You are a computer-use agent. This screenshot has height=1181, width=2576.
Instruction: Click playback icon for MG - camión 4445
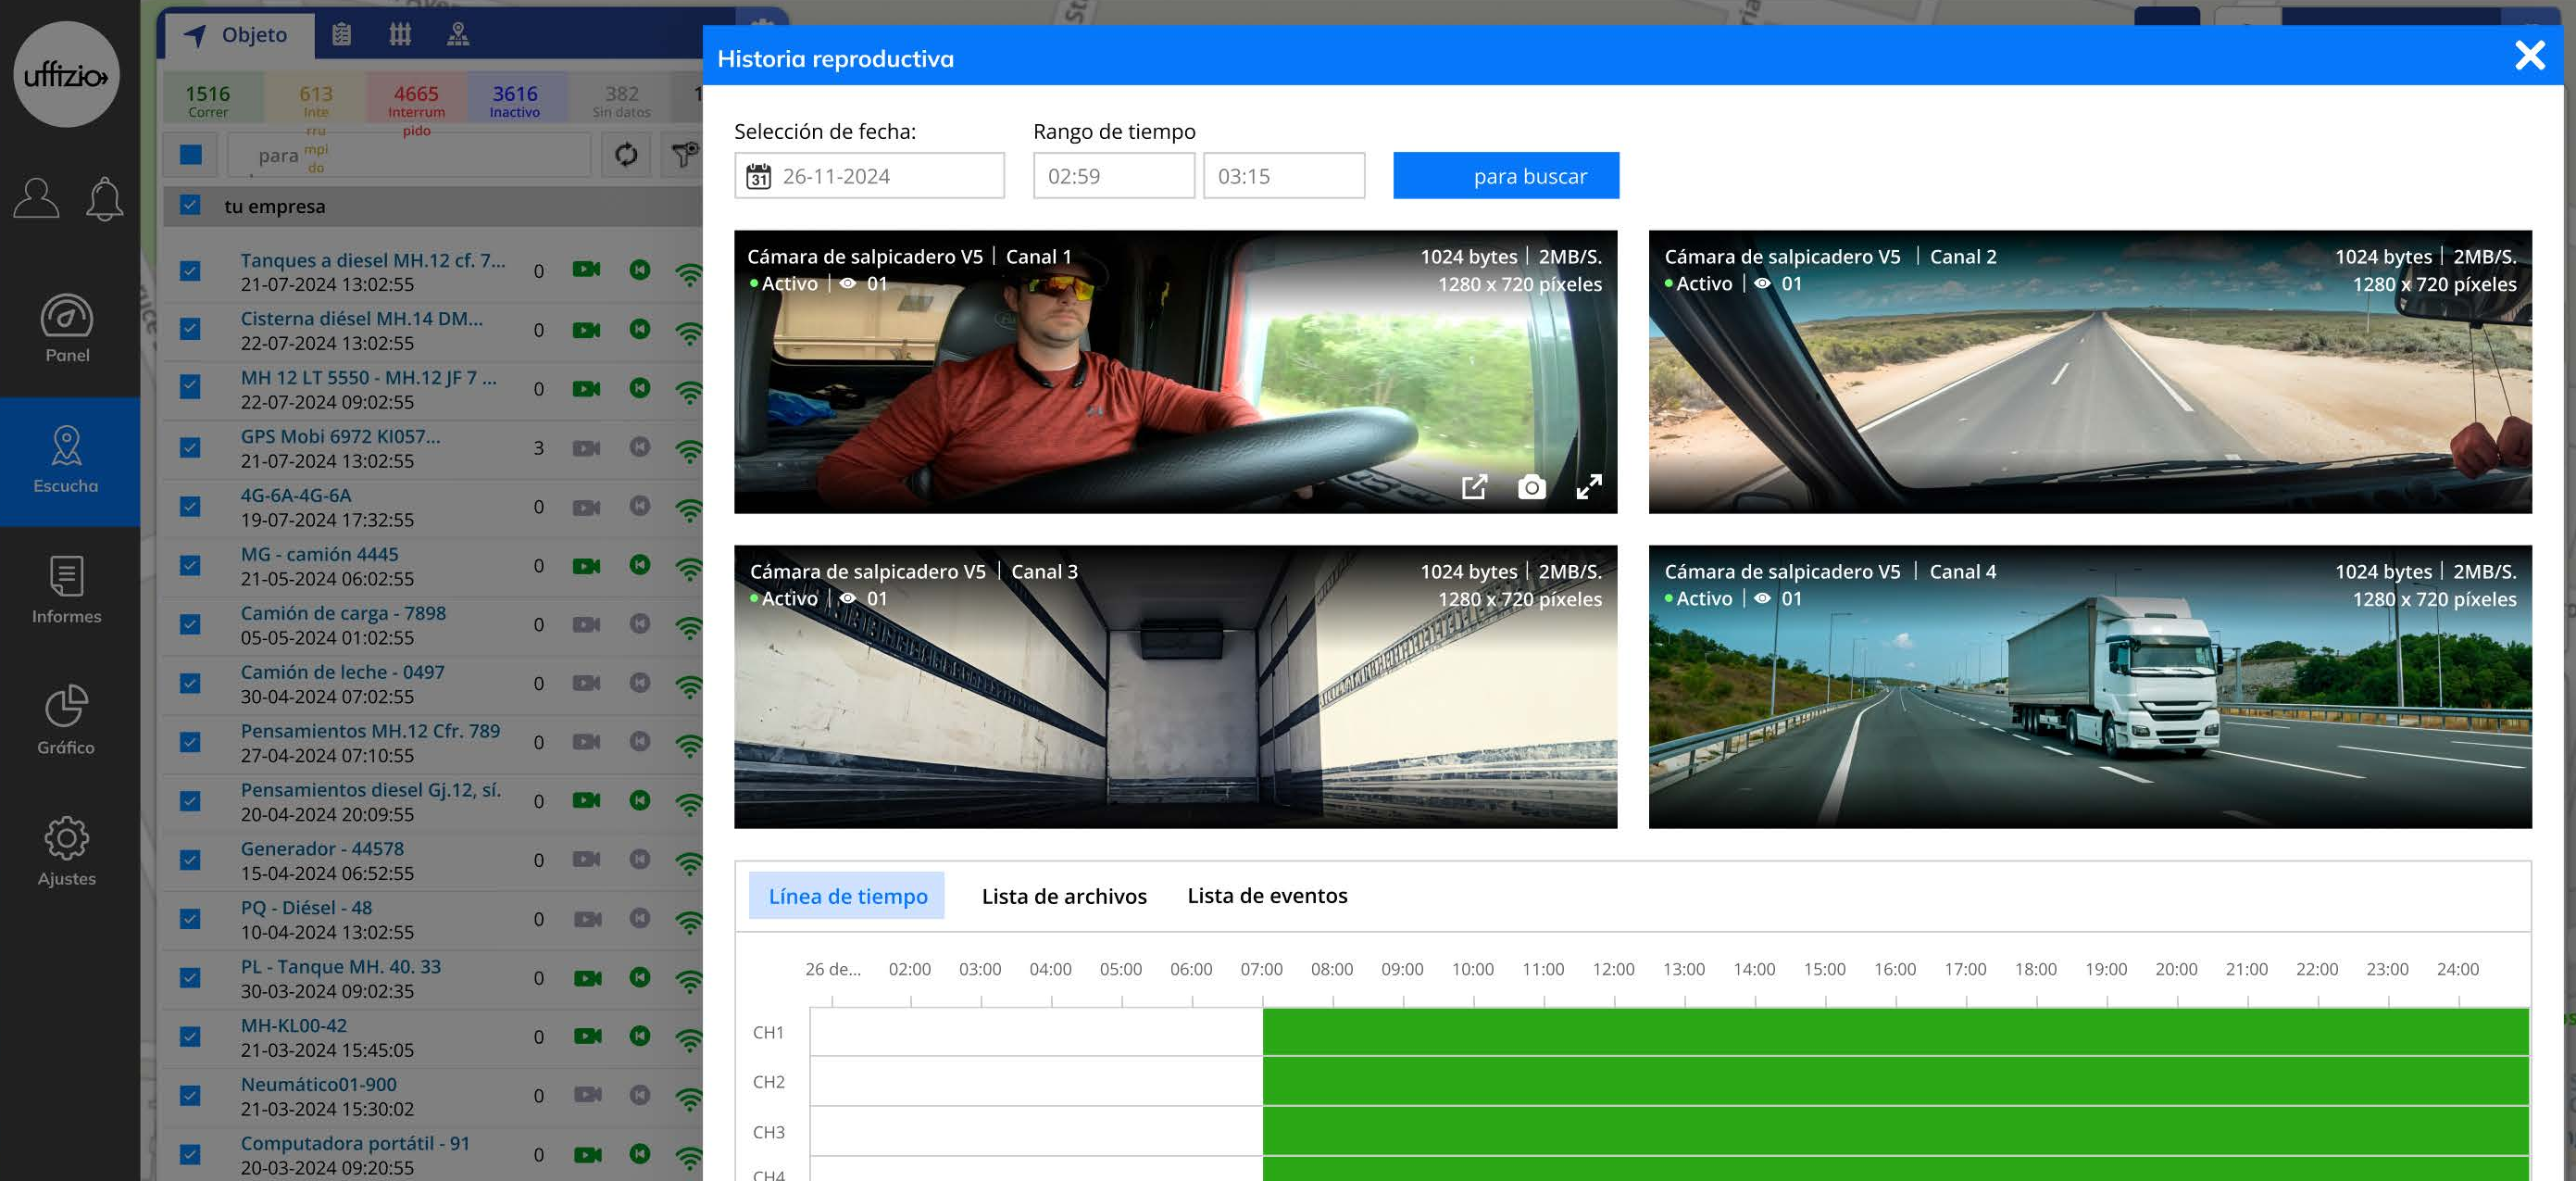point(640,565)
